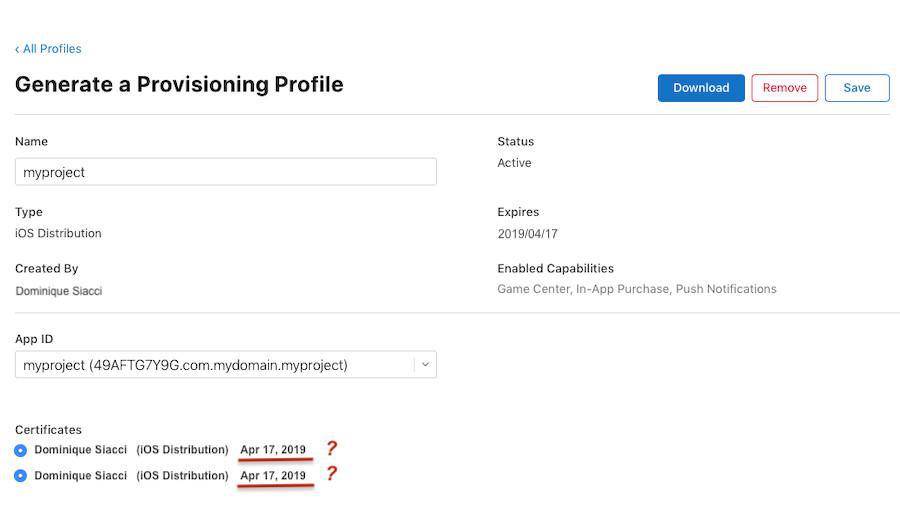Click the first certificate's iOS Distribution label
The height and width of the screenshot is (510, 900).
[182, 450]
